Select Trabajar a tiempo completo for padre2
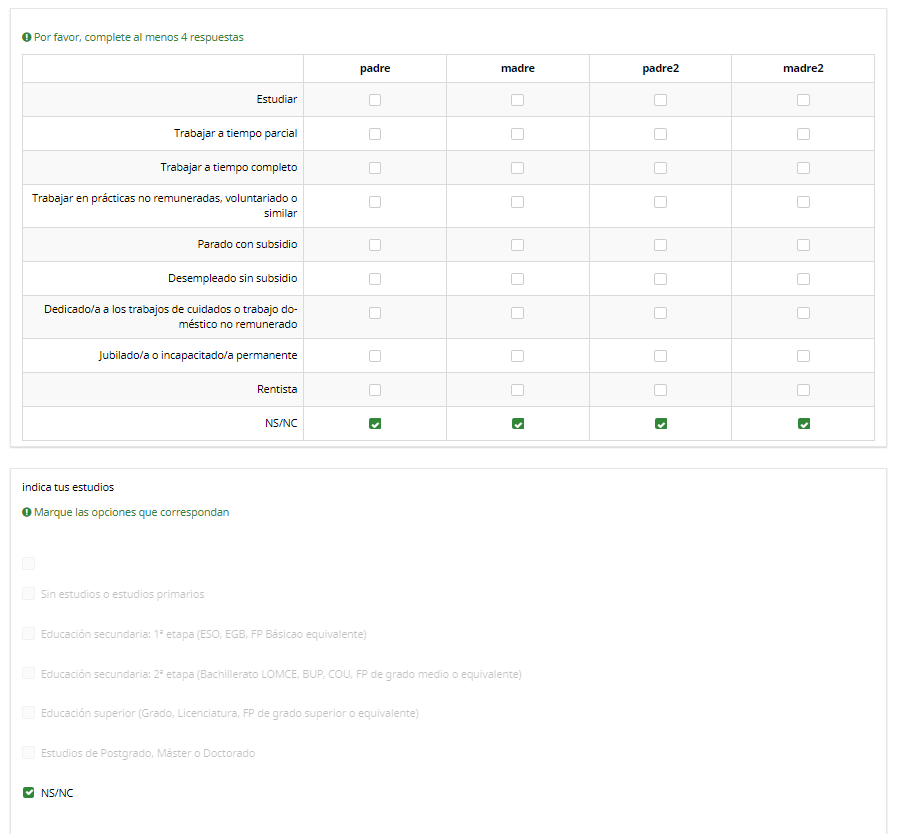Viewport: 919px width, 834px height. (660, 168)
